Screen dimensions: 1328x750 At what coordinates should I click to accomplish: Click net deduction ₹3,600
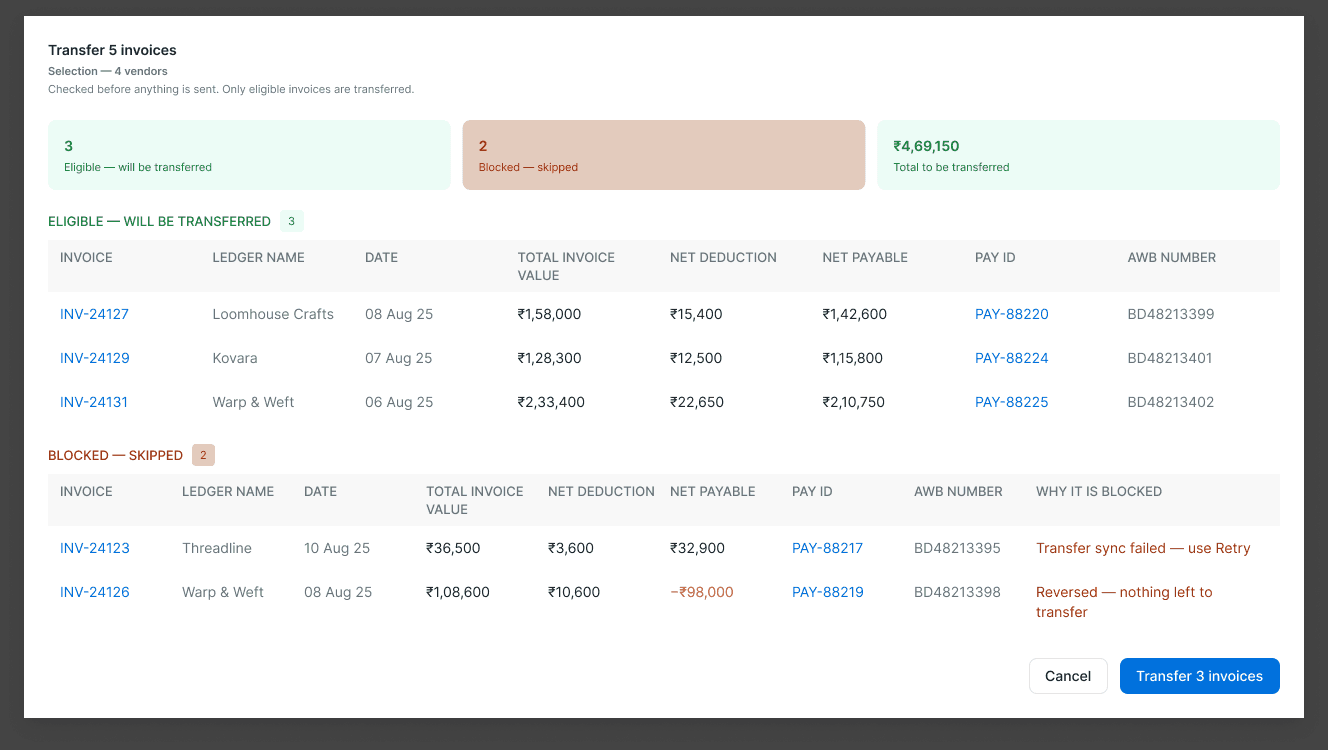[571, 548]
